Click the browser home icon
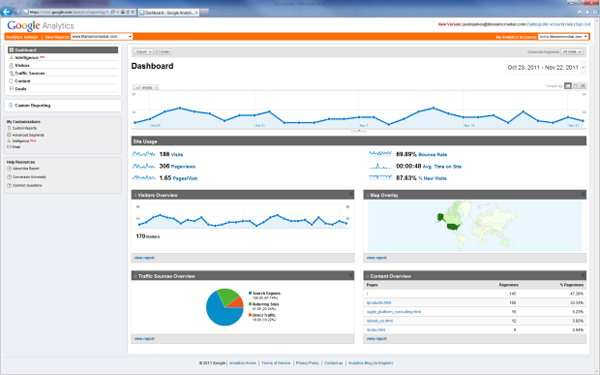The width and height of the screenshot is (600, 375). (x=579, y=12)
